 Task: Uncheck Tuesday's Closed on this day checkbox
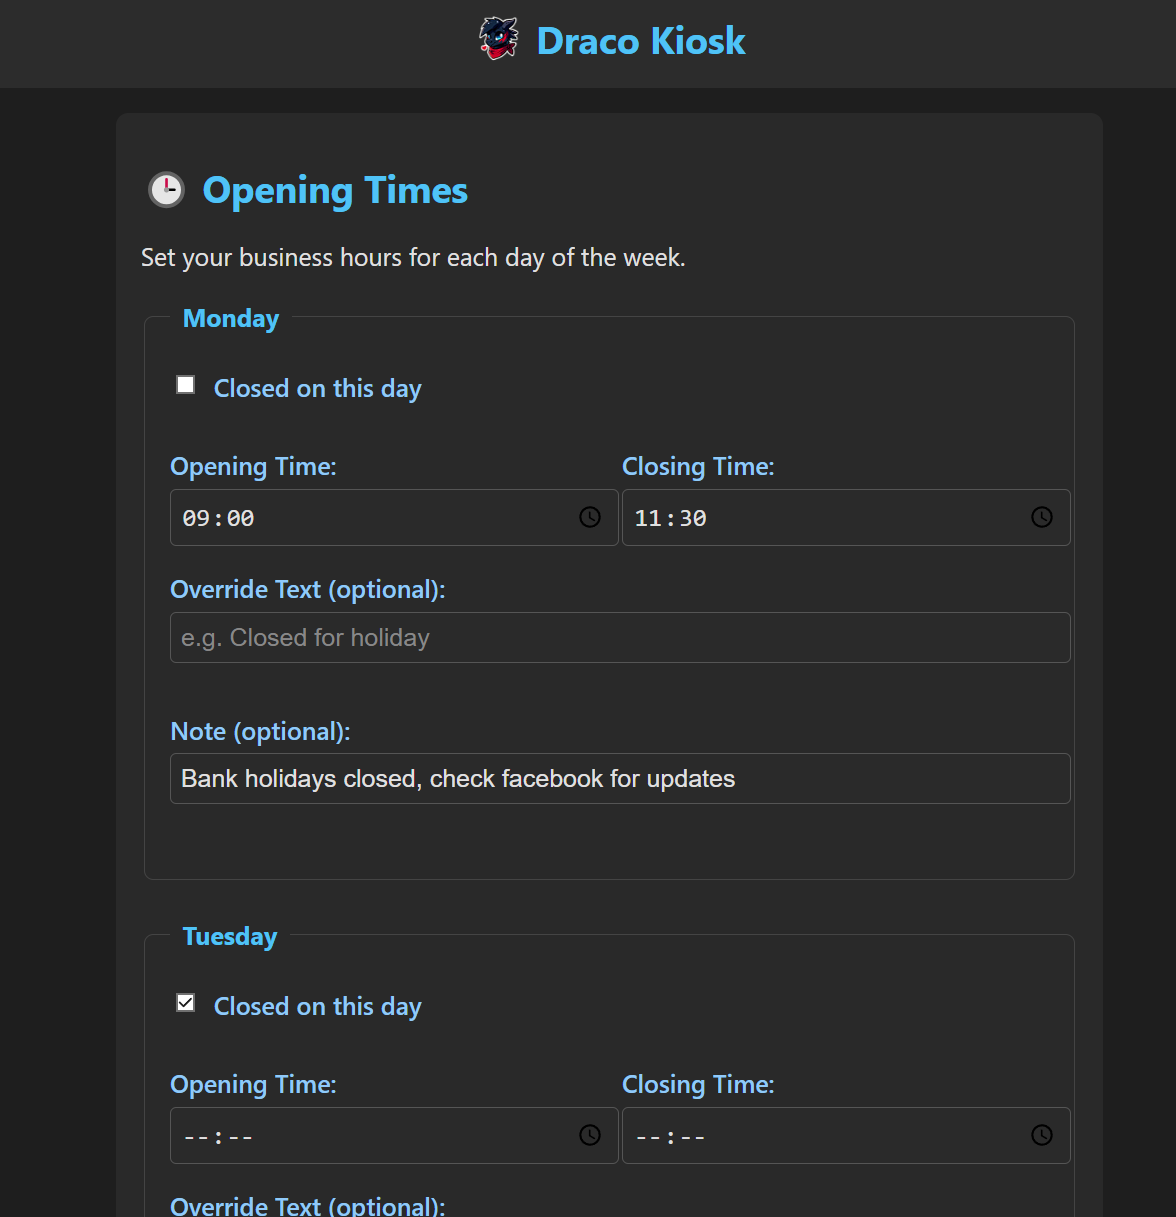point(186,1003)
